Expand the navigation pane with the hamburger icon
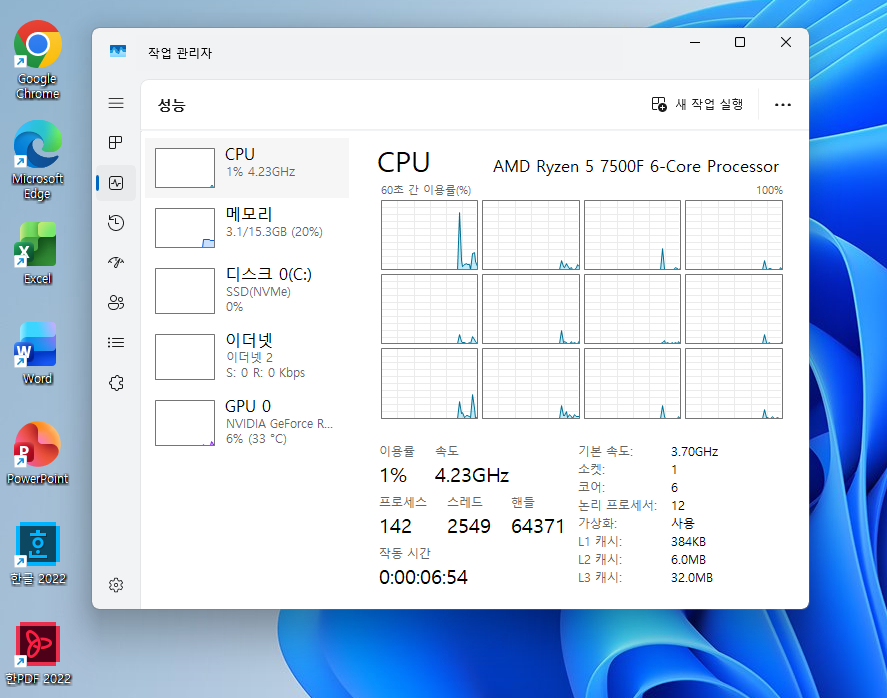This screenshot has width=887, height=698. point(115,103)
